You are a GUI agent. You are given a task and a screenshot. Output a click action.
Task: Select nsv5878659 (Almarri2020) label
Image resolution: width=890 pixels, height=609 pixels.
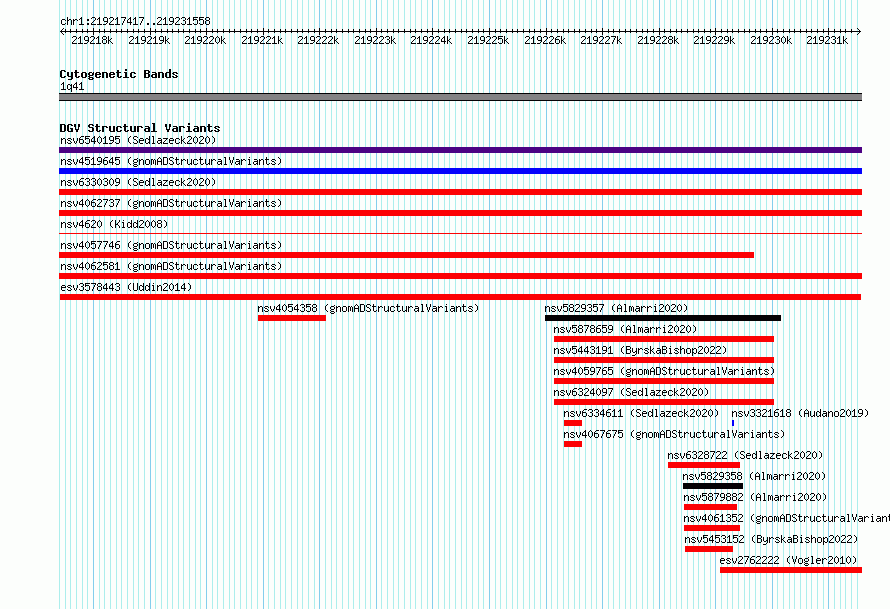tap(625, 329)
